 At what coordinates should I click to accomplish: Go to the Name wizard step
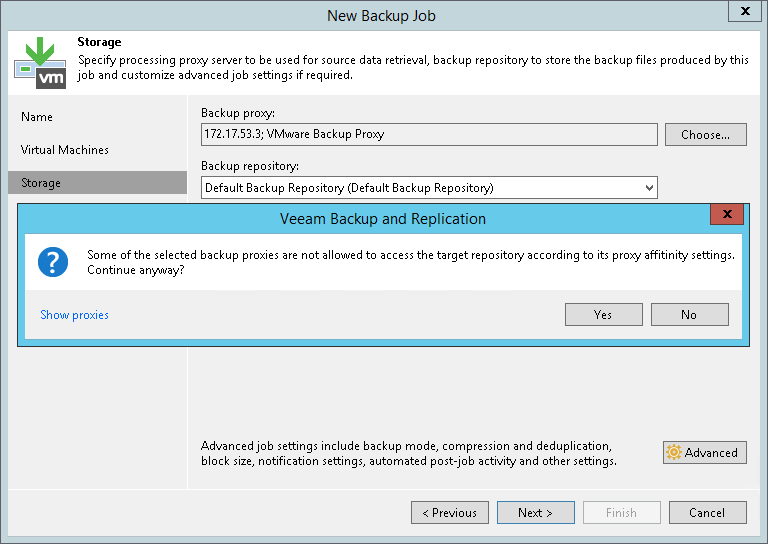(x=37, y=117)
